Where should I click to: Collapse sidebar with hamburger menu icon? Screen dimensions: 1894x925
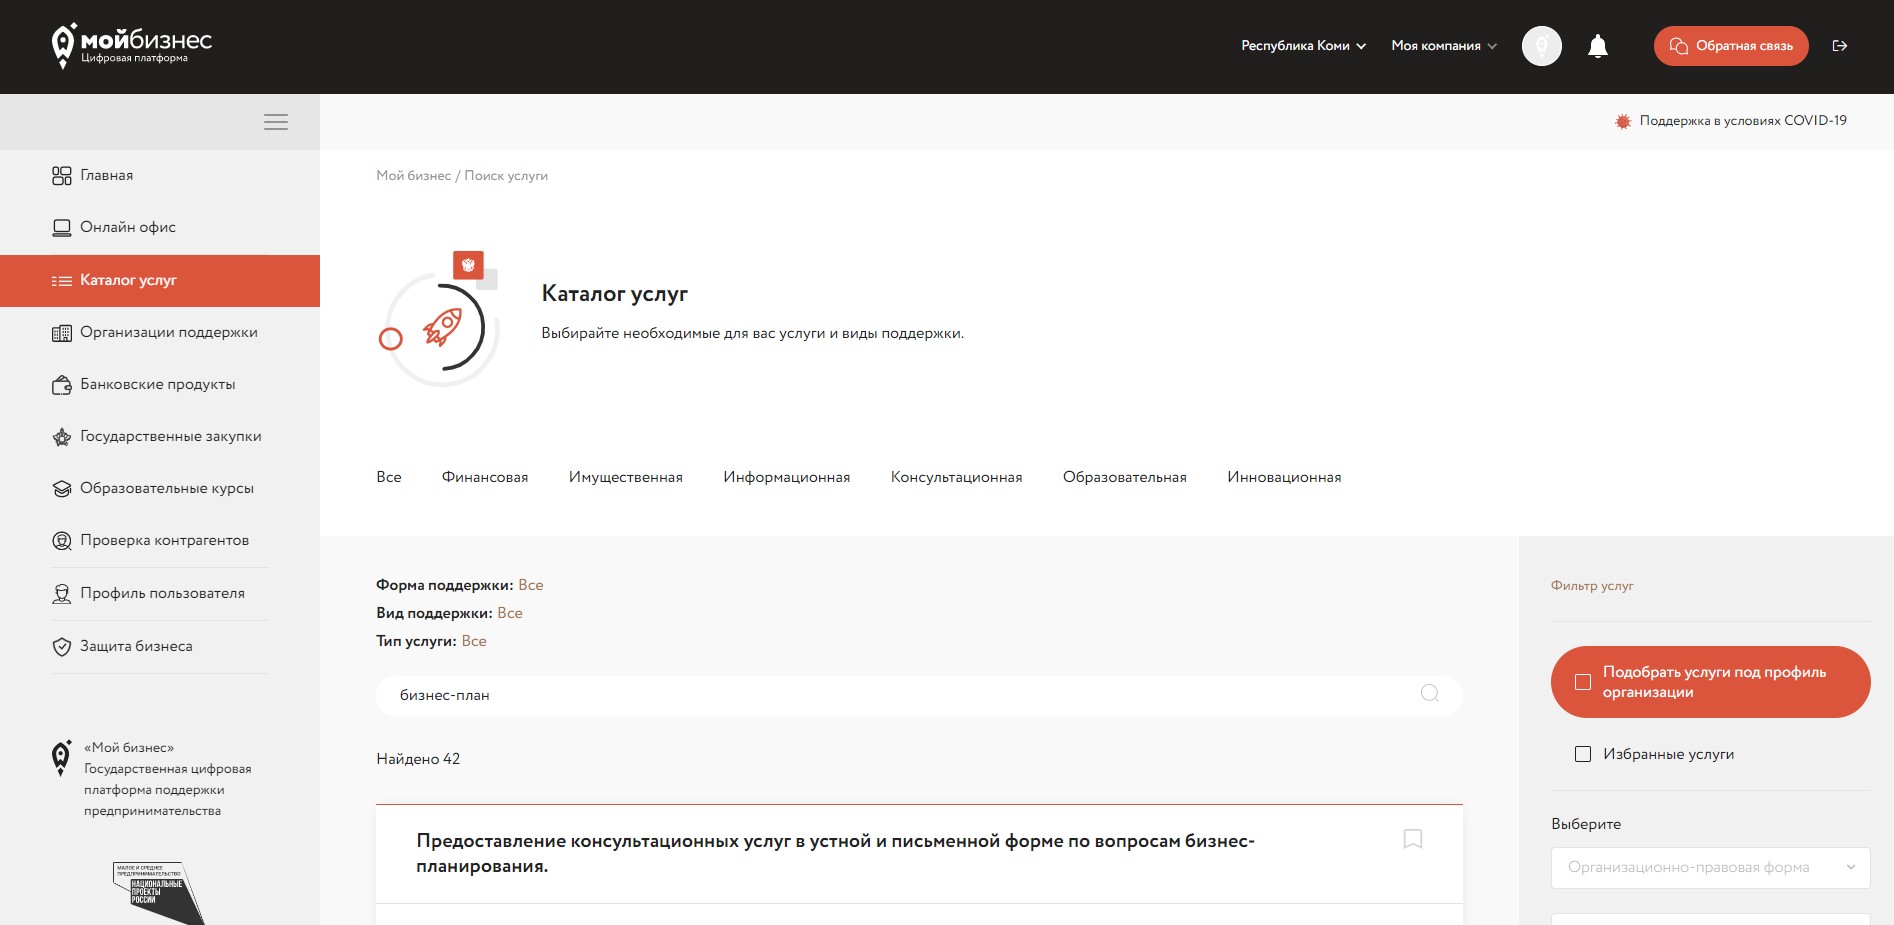coord(276,122)
